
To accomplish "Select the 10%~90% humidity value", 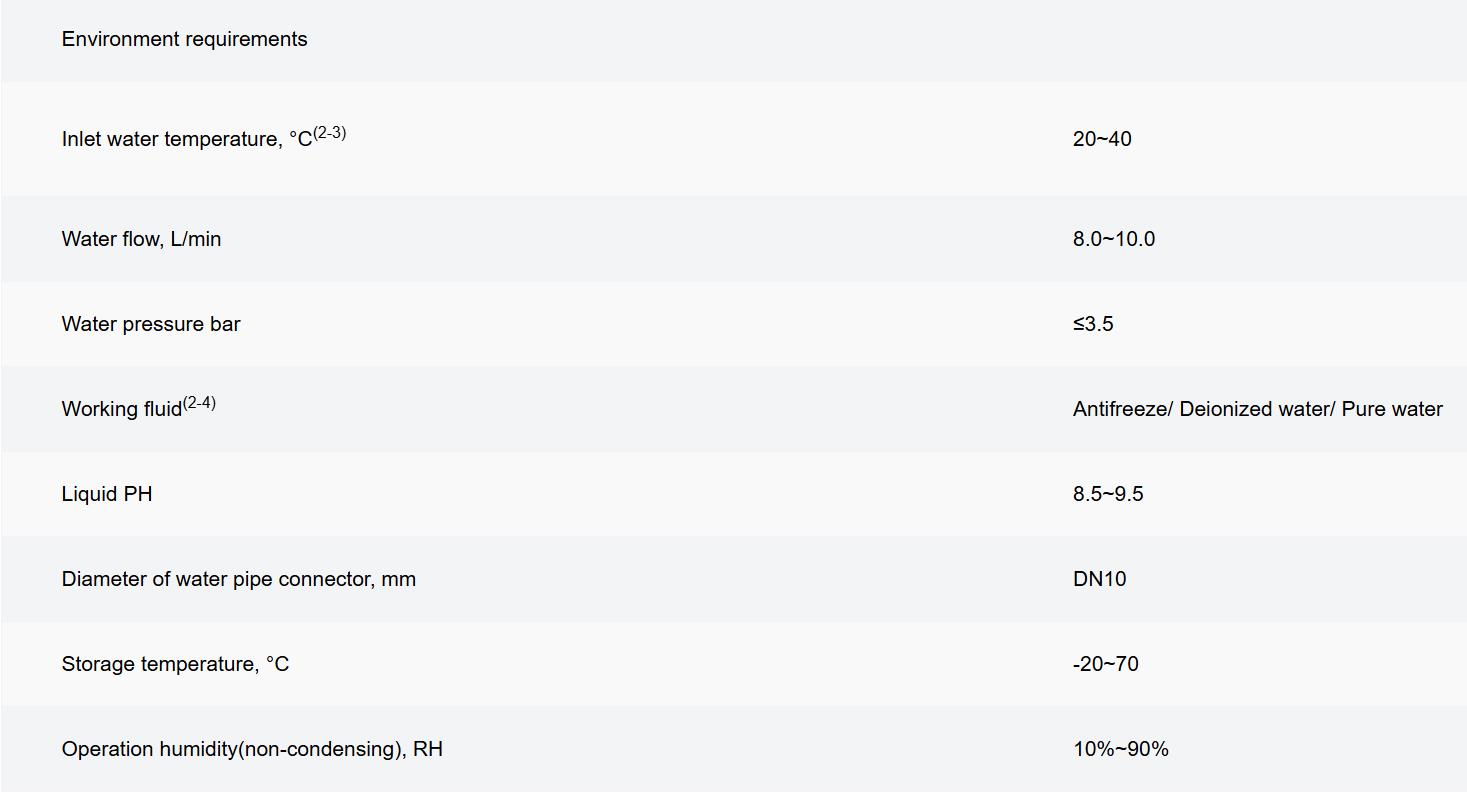I will pyautogui.click(x=1120, y=749).
